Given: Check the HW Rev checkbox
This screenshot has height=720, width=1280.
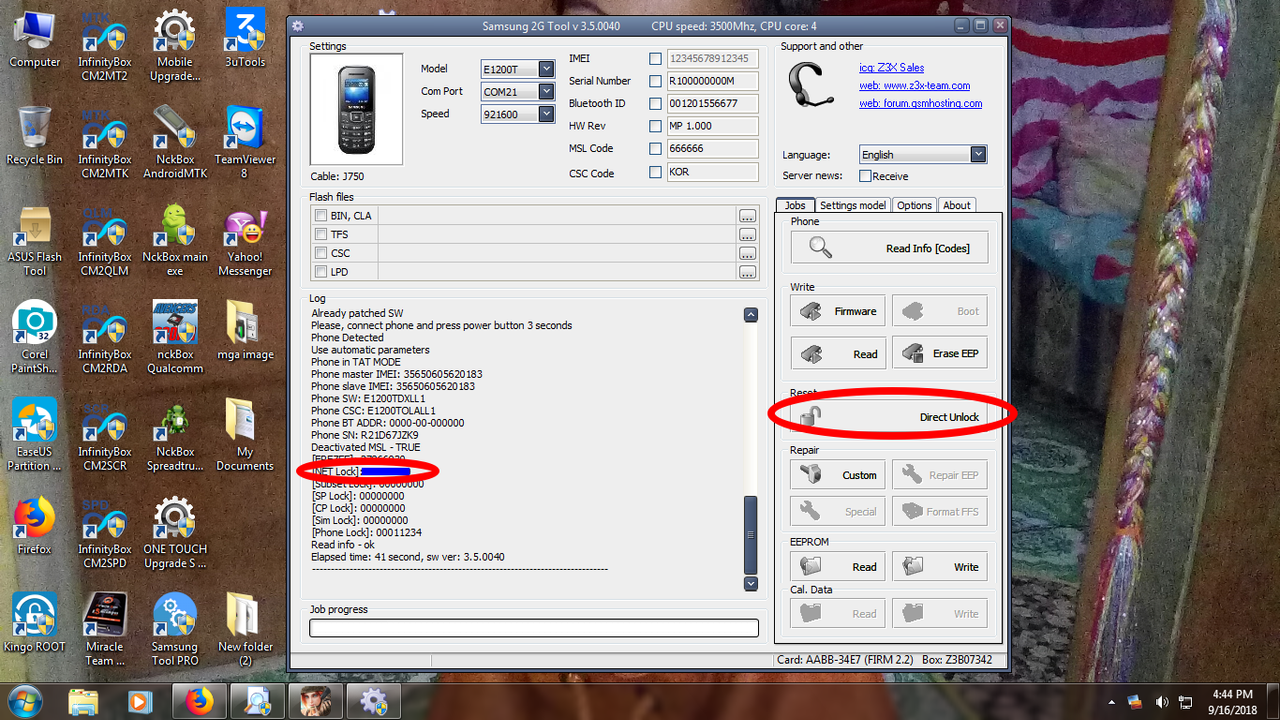Looking at the screenshot, I should pos(655,126).
